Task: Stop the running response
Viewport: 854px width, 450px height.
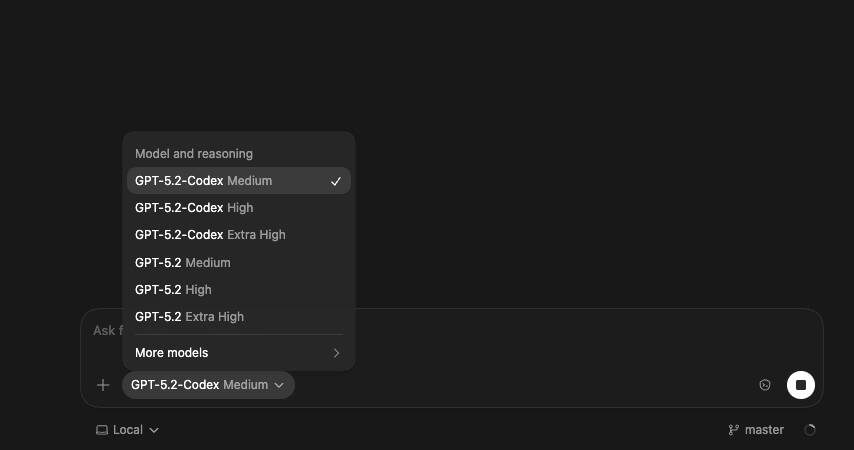Action: (801, 385)
